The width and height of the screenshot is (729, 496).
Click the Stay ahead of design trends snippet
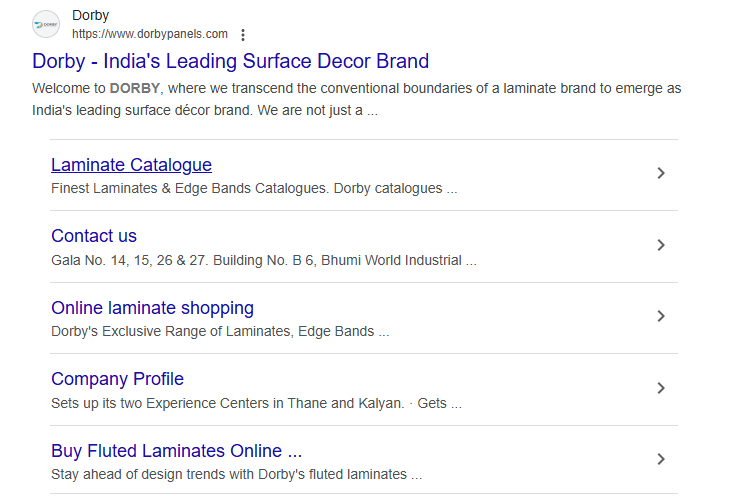tap(236, 474)
